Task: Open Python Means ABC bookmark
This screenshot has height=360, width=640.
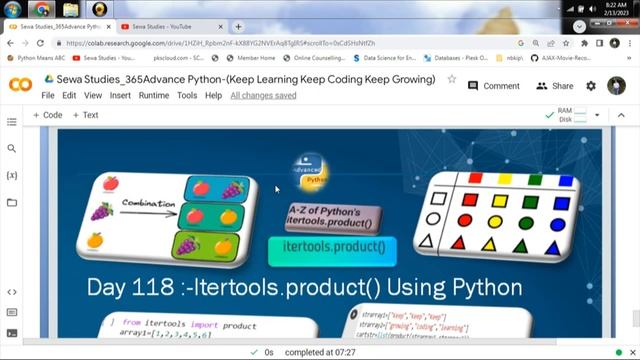Action: coord(36,58)
